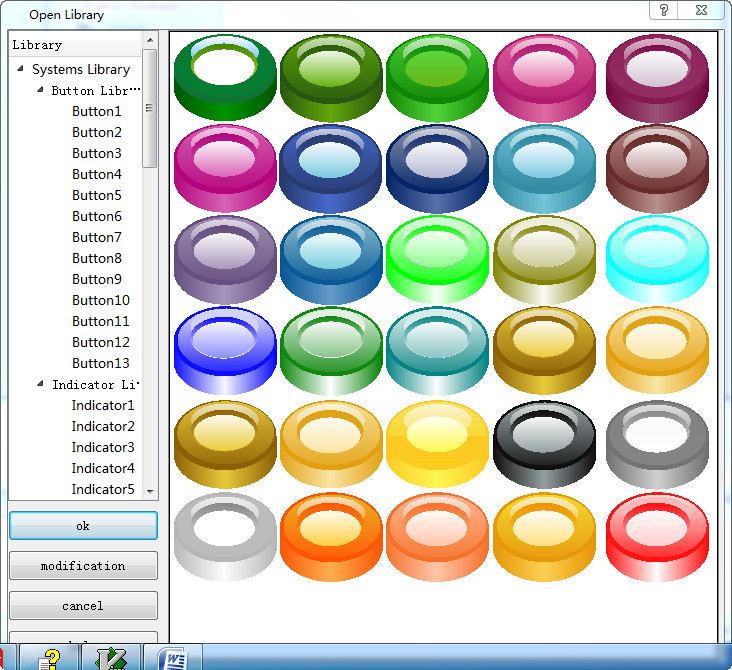Choose the bright blue glowing button
Screen dimensions: 732x670
225,350
